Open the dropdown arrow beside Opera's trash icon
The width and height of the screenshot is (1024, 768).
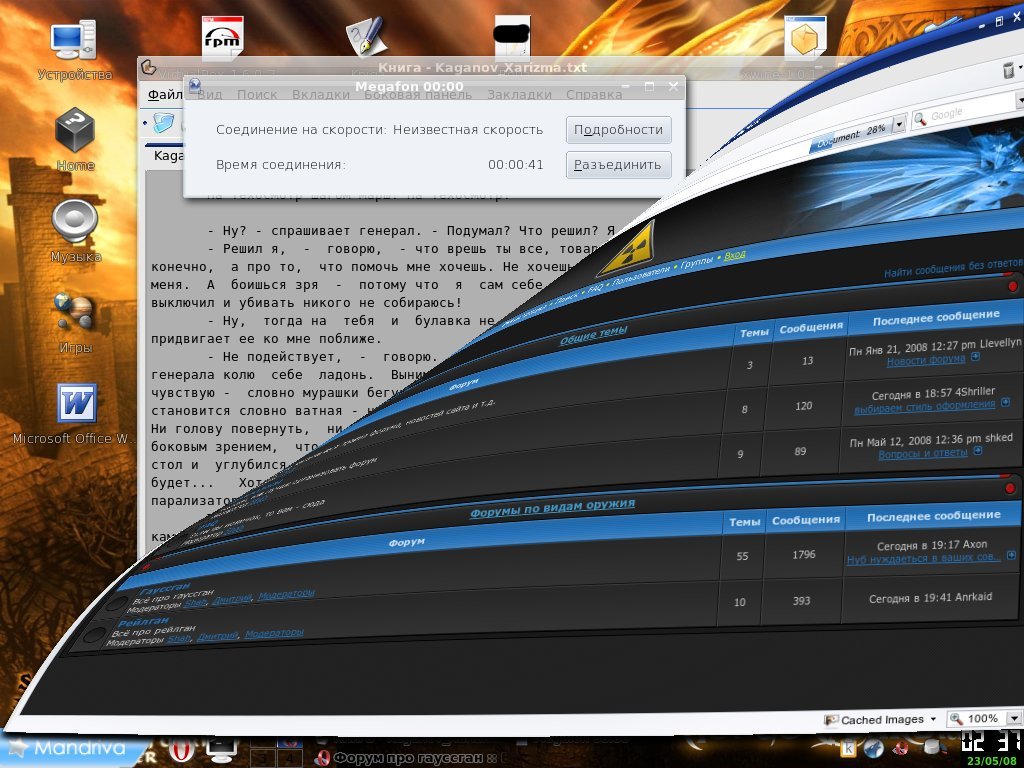(1020, 65)
